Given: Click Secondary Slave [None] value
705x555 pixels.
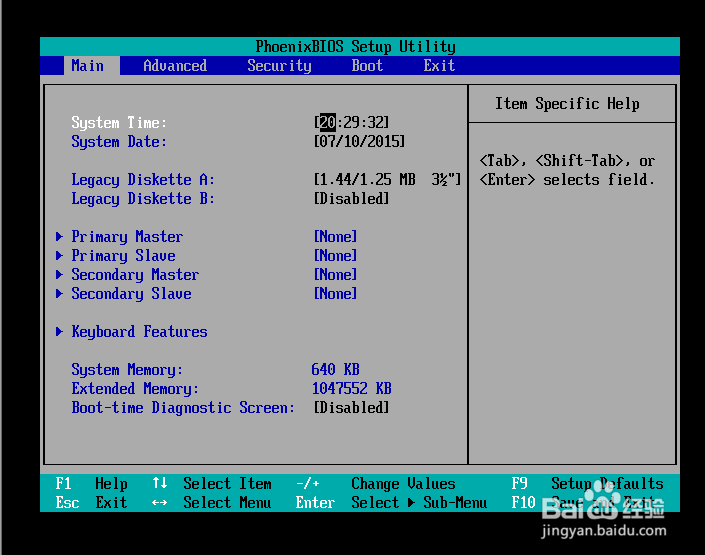Looking at the screenshot, I should (x=335, y=293).
